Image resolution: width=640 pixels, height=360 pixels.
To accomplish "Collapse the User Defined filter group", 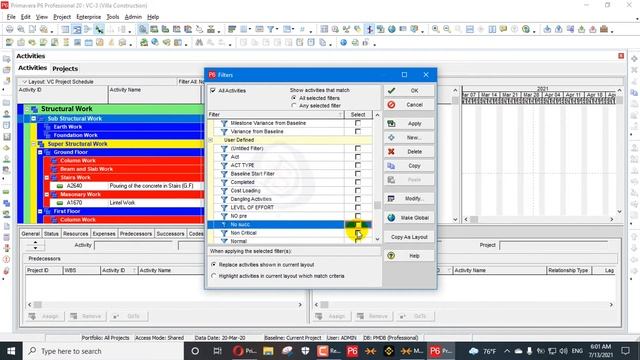I will 211,140.
